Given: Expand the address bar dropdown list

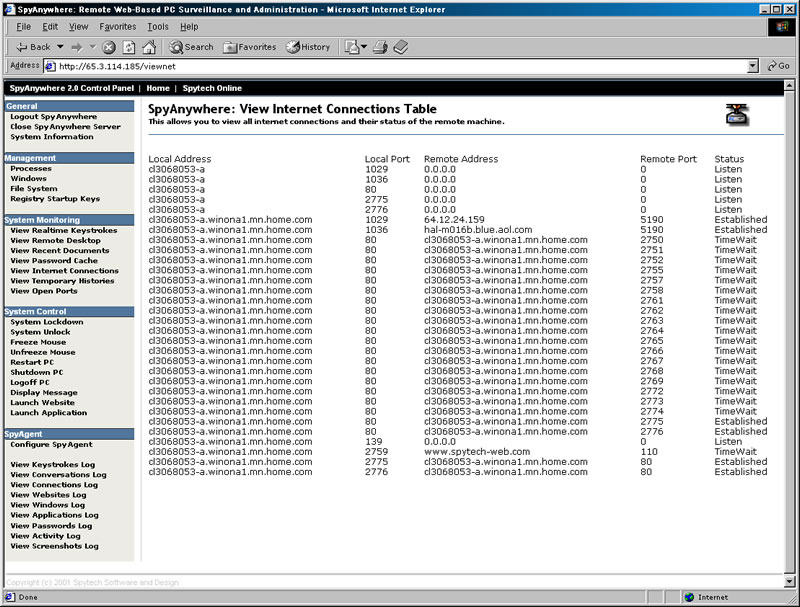Looking at the screenshot, I should (753, 66).
